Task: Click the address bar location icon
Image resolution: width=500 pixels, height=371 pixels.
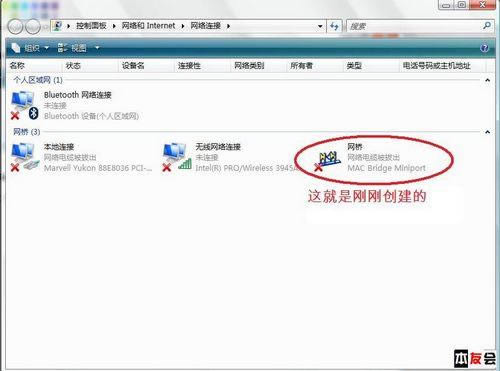Action: click(58, 26)
